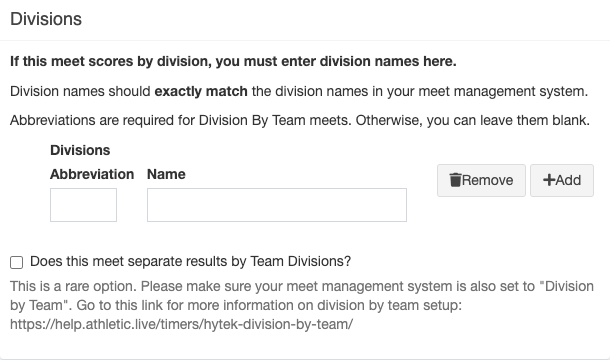Focus the Abbreviation input field
Image resolution: width=610 pixels, height=360 pixels.
coord(83,205)
